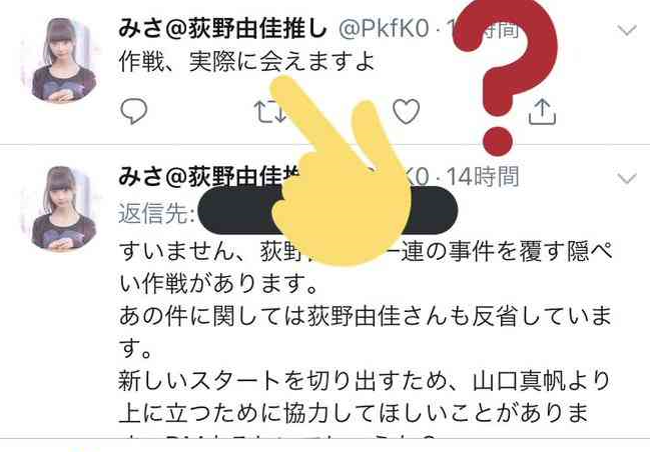Open the profile avatar of the first tweet
The height and width of the screenshot is (452, 650).
[x=63, y=60]
